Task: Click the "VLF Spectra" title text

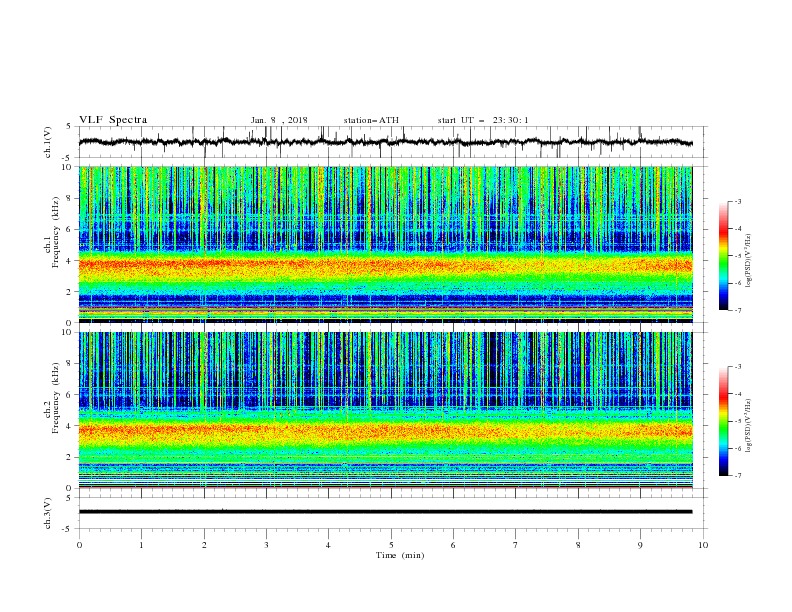Action: 113,120
